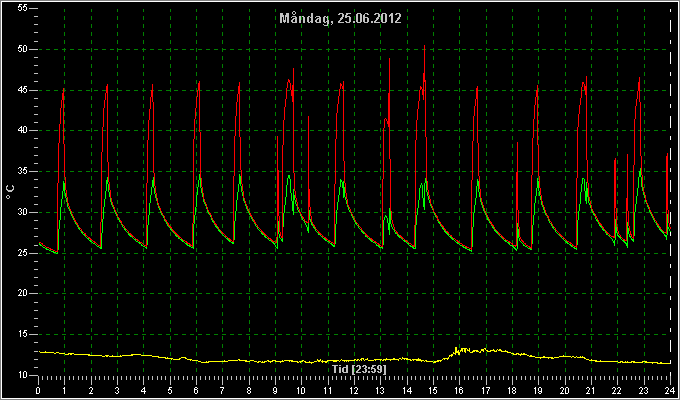
Task: Click the 35 value on temperature axis
Action: point(23,171)
